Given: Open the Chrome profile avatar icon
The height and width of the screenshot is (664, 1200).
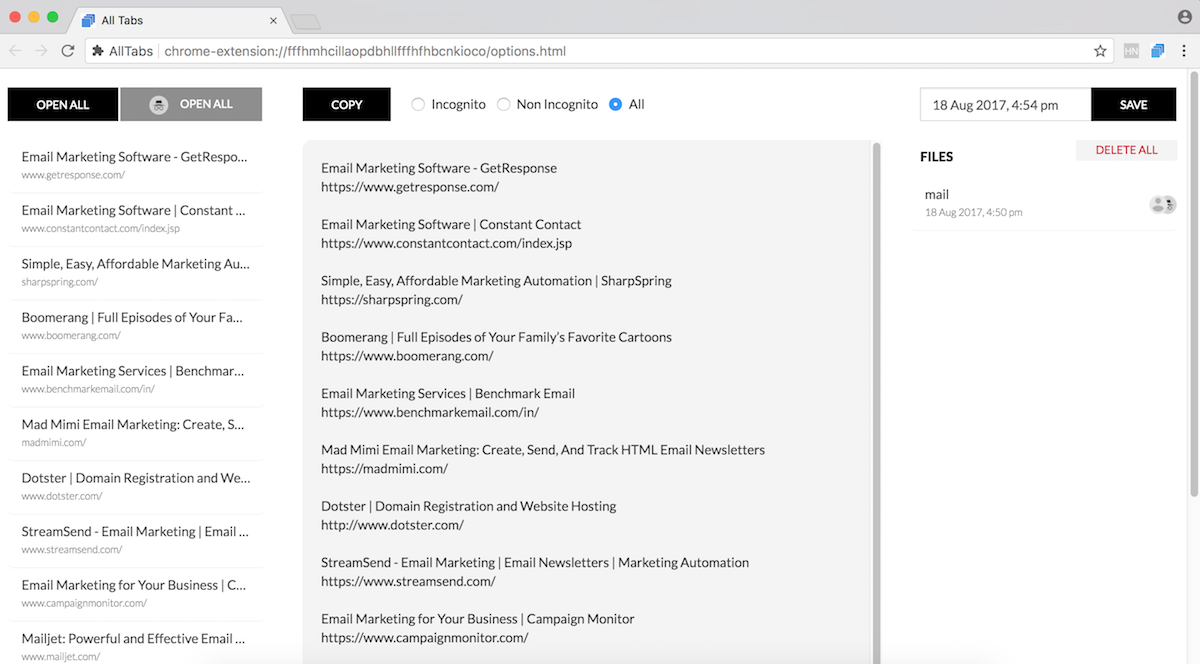Looking at the screenshot, I should pyautogui.click(x=1185, y=16).
